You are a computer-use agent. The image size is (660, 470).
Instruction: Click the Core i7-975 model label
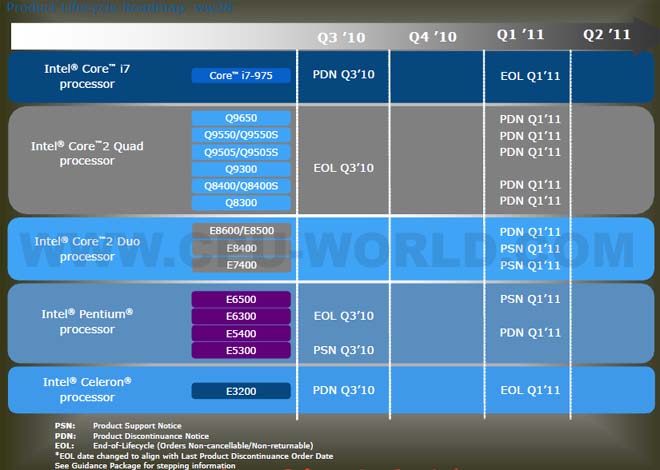(x=241, y=75)
